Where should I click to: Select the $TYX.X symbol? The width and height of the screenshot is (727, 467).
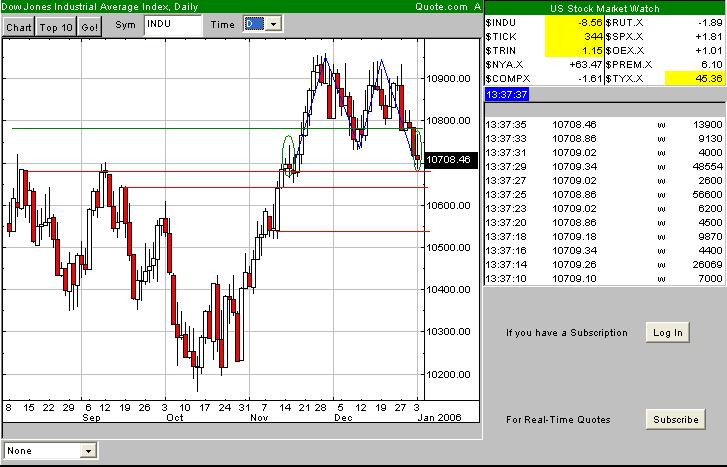(x=624, y=78)
